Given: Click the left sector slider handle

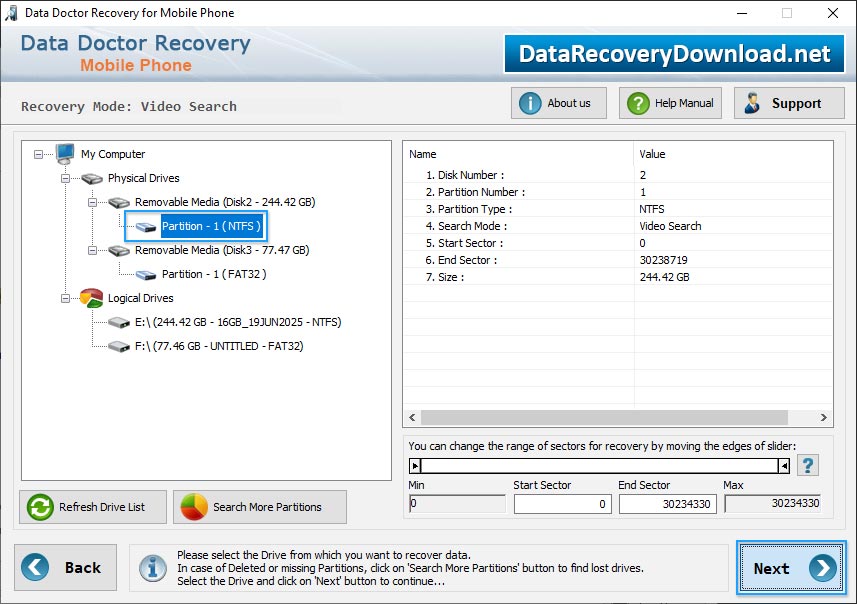Looking at the screenshot, I should tap(415, 466).
